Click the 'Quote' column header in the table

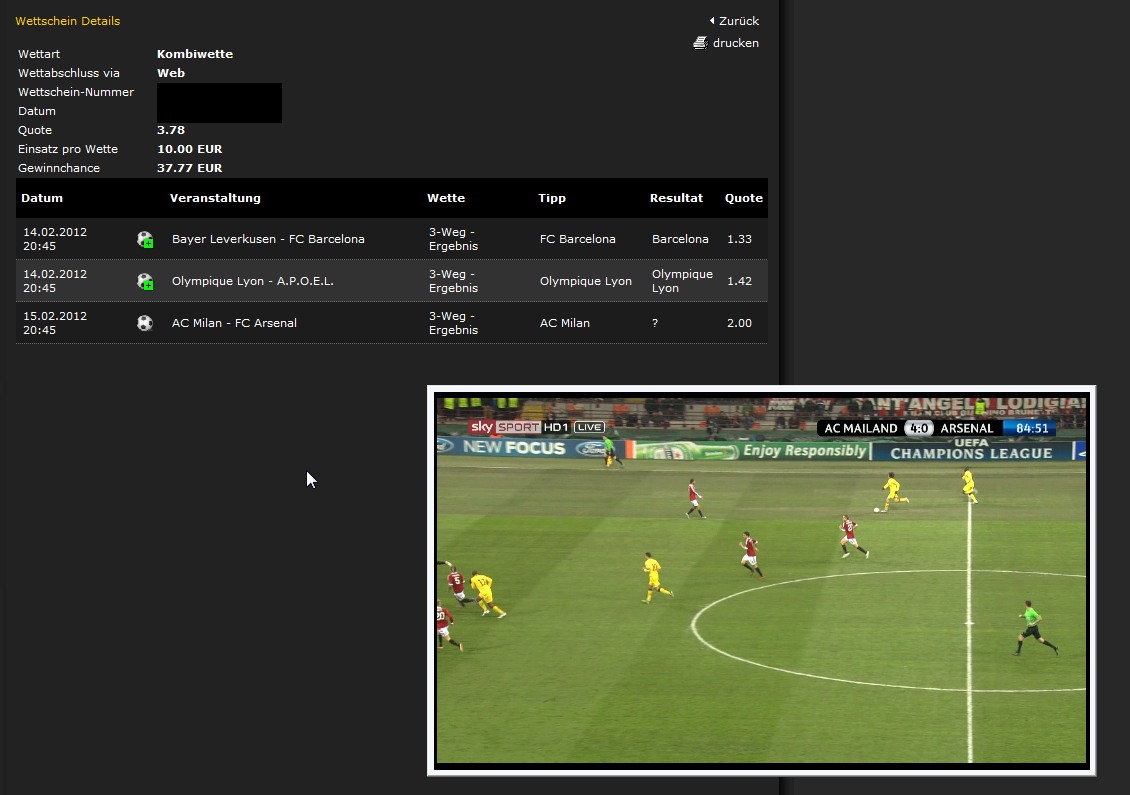point(744,198)
